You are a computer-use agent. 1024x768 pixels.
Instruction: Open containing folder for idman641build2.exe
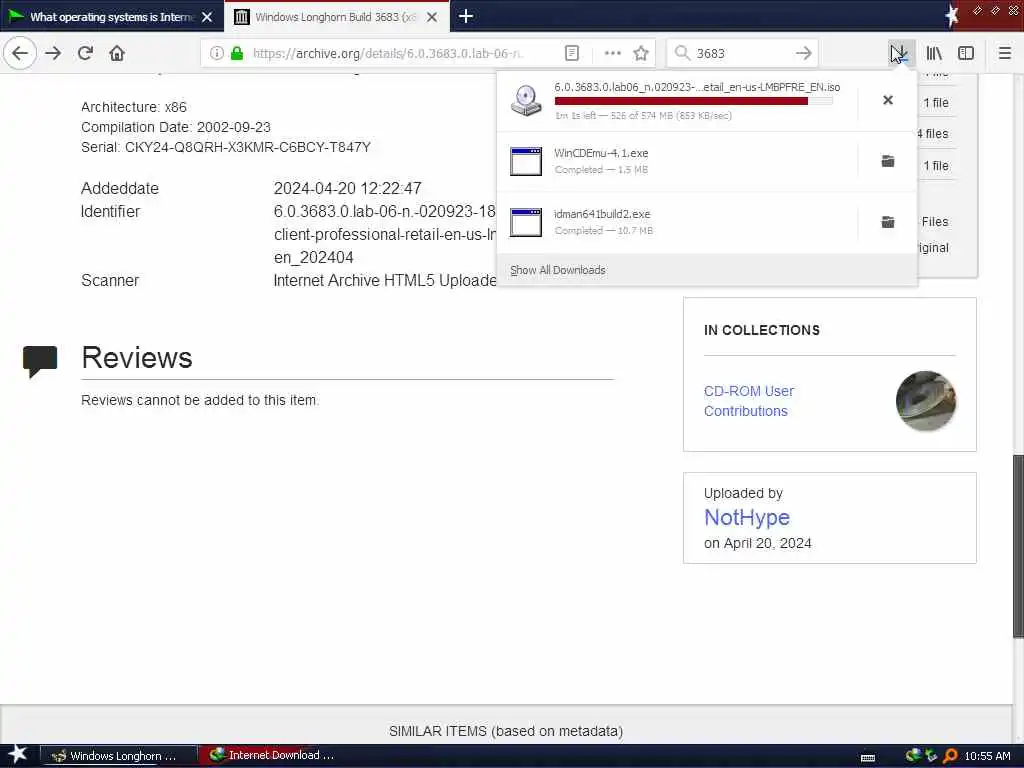[888, 222]
